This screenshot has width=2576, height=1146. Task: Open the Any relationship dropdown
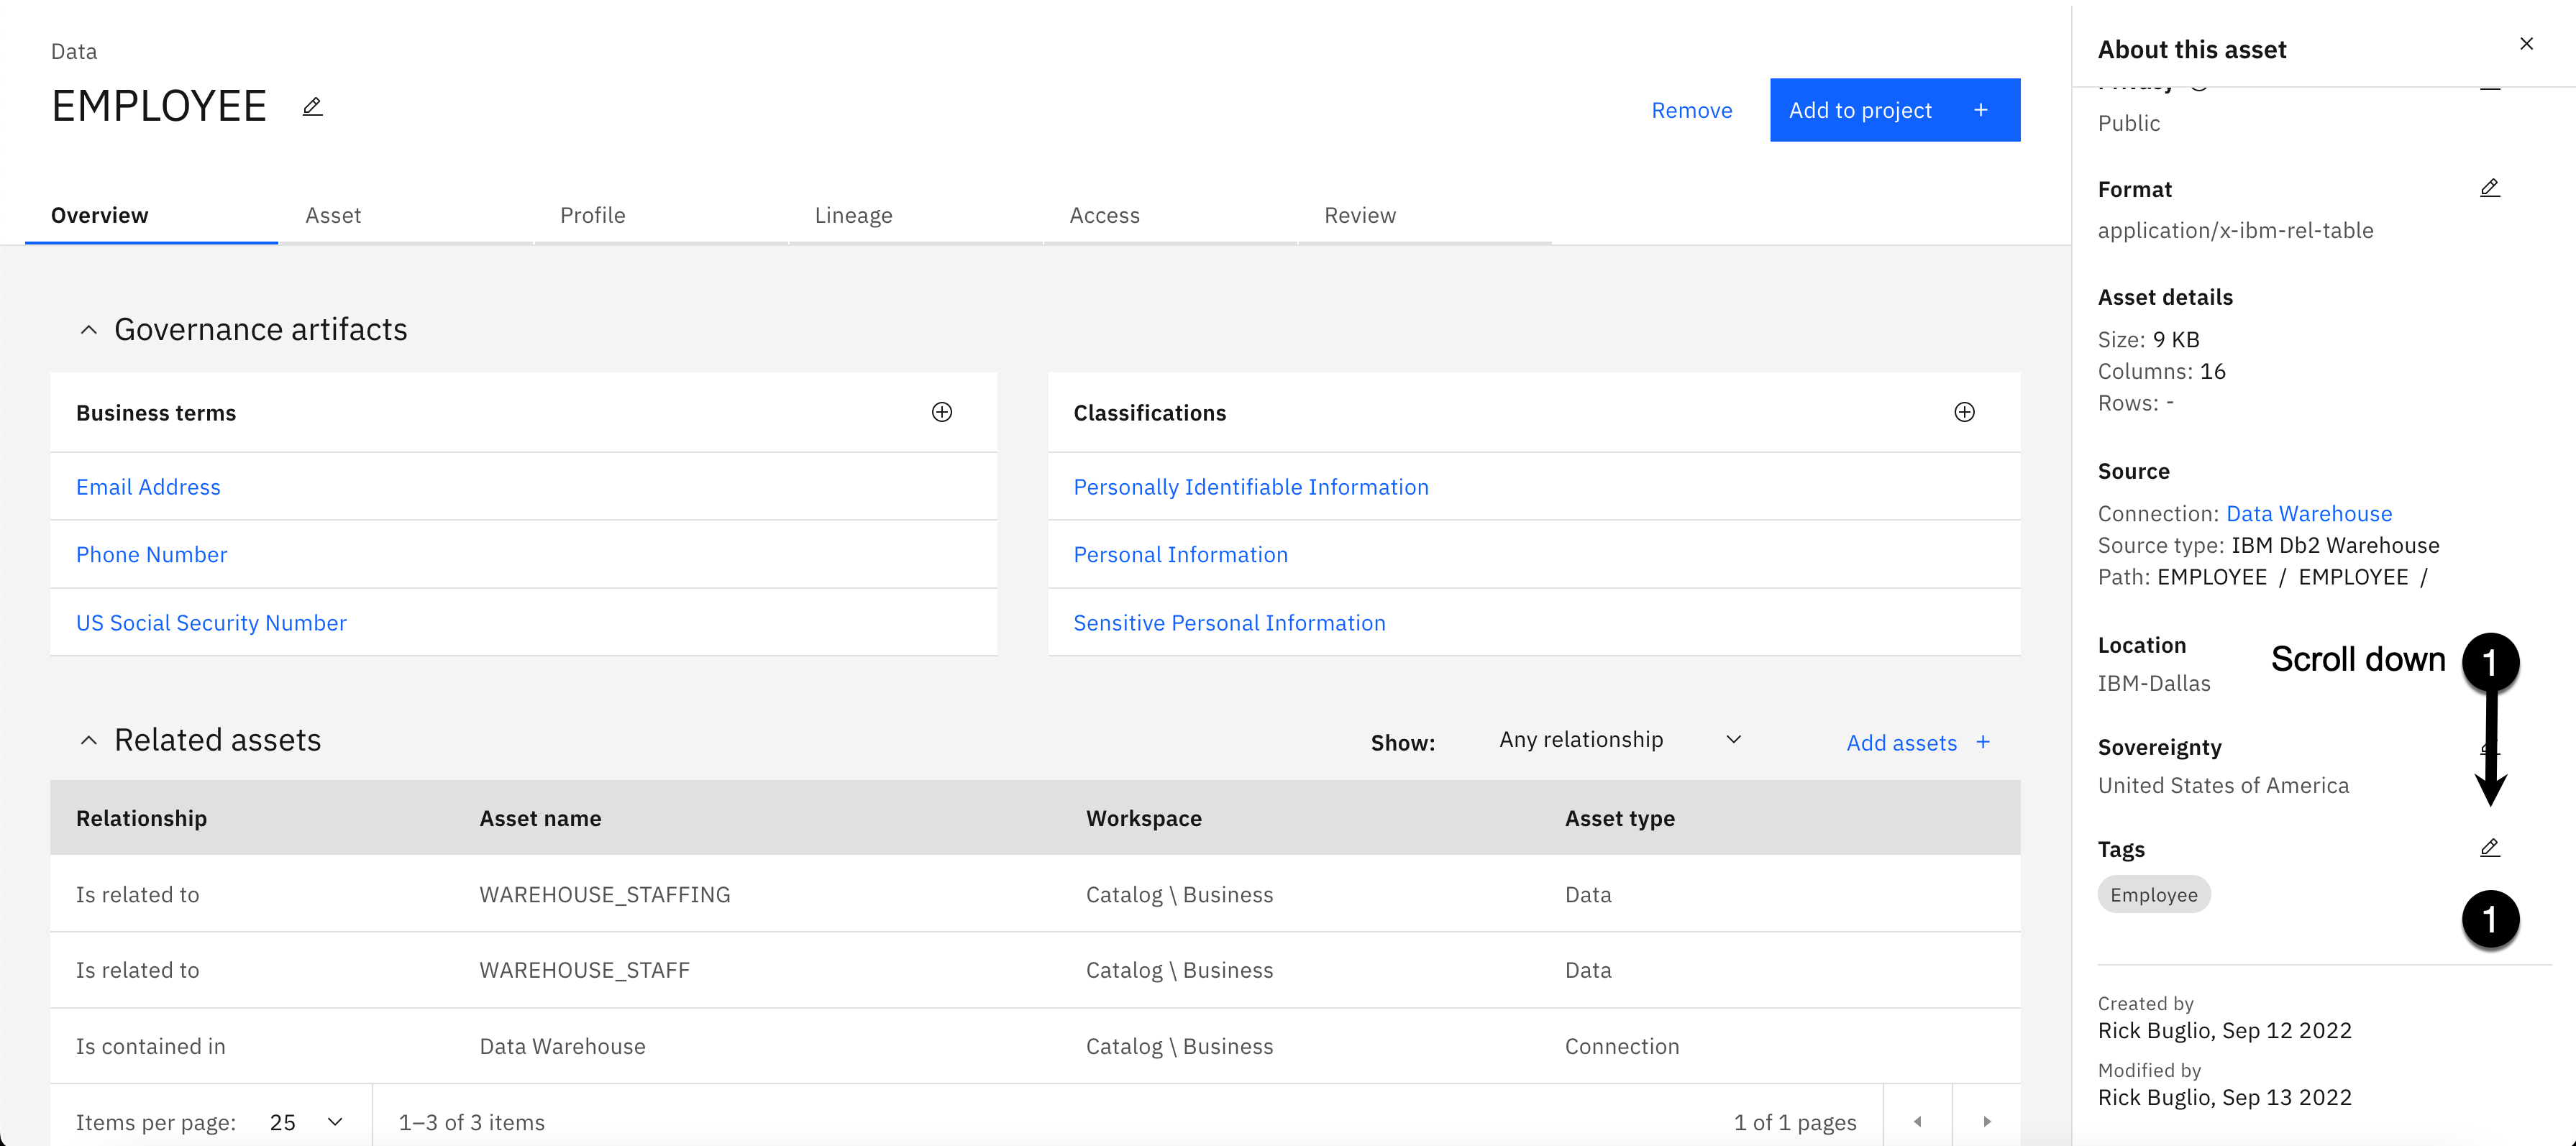[1620, 740]
